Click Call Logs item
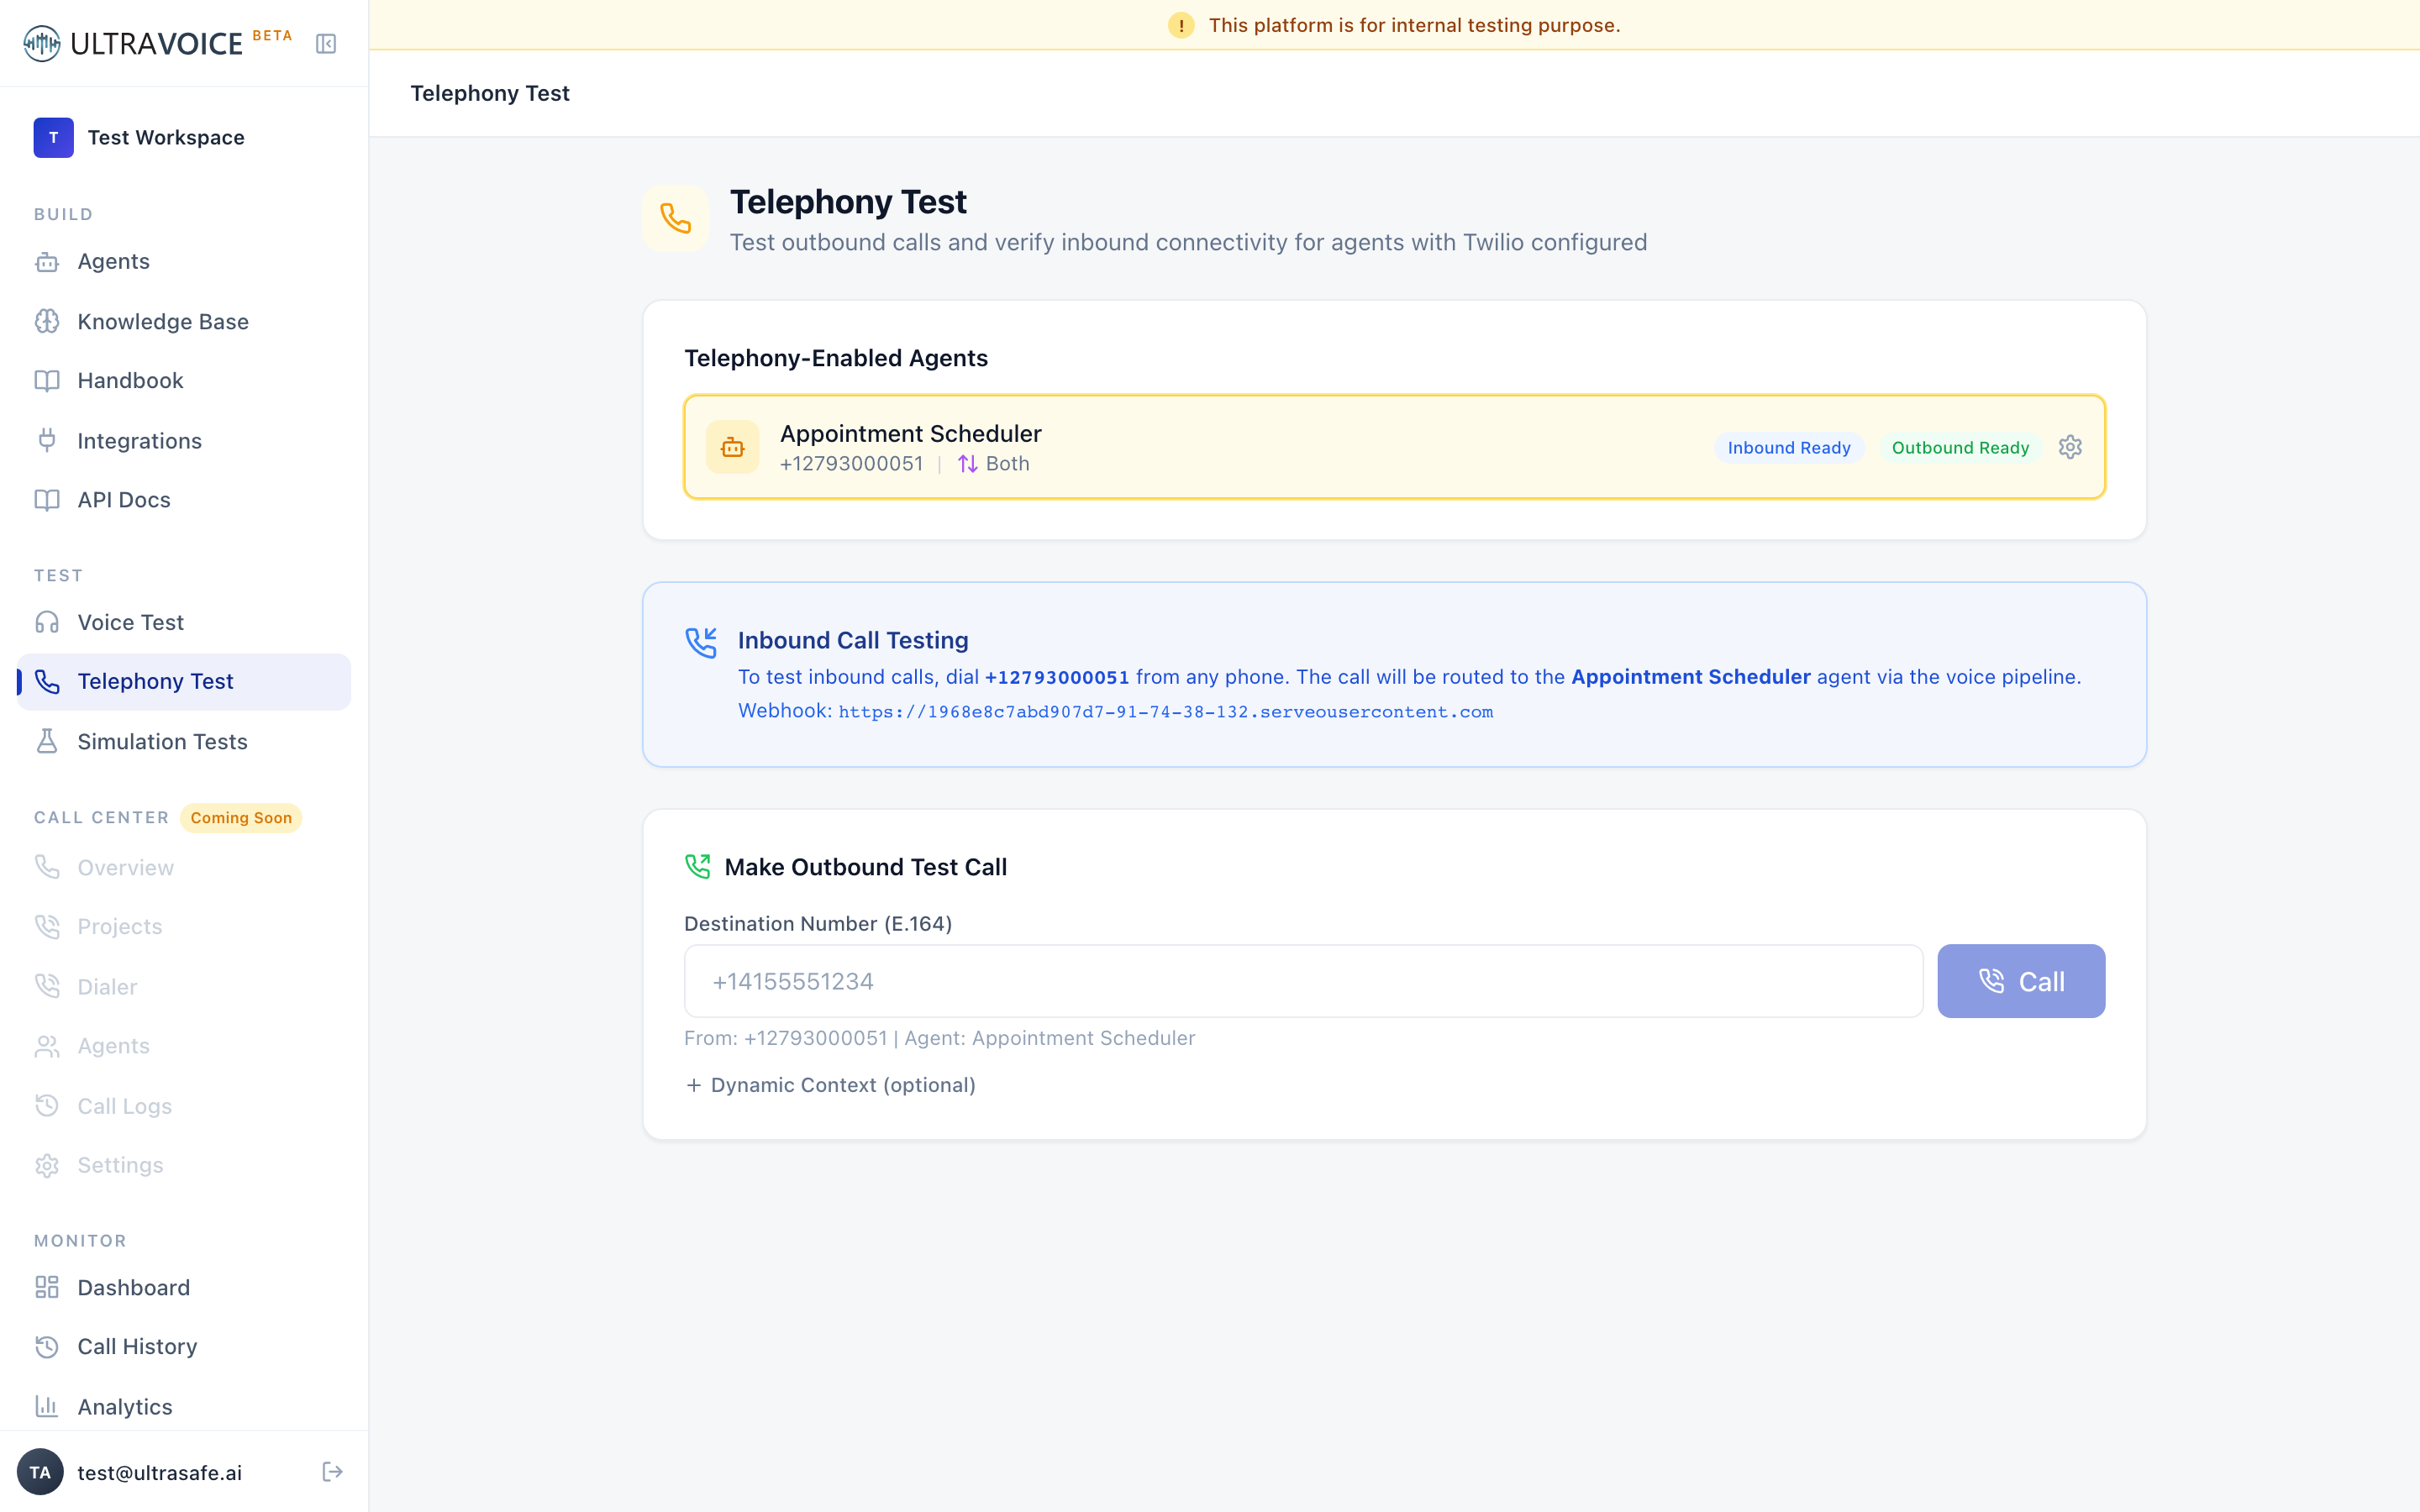Screen dimensions: 2420x1512 tap(184, 1105)
